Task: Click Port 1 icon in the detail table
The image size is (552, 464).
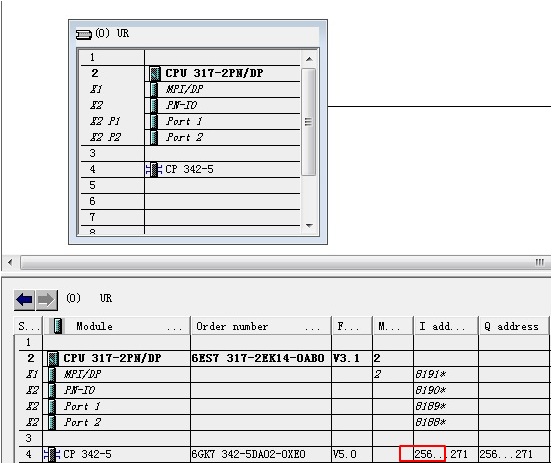Action: pos(52,406)
